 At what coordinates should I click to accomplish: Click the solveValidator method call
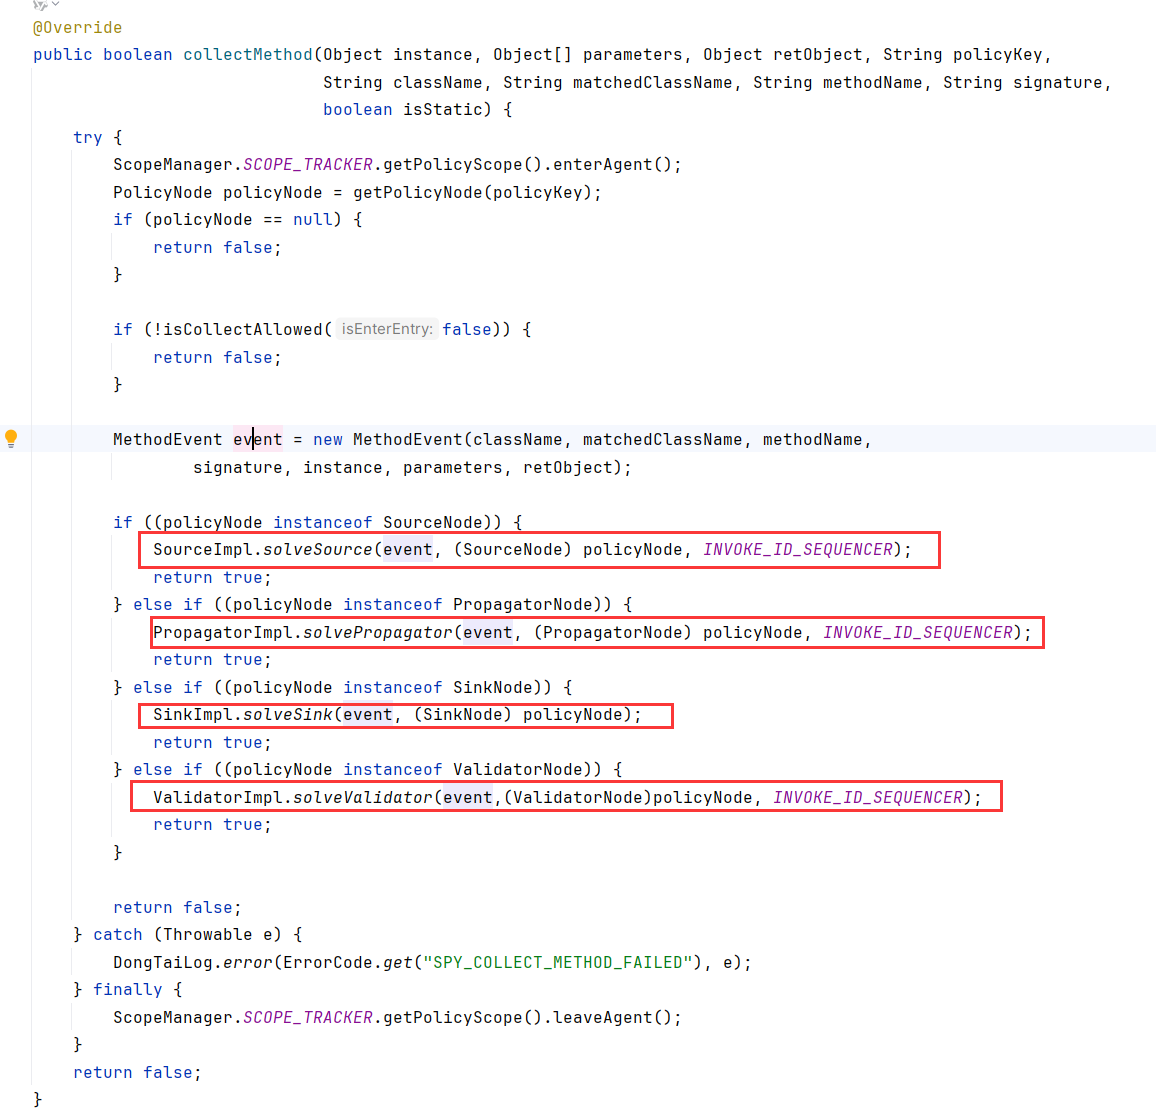click(x=362, y=798)
